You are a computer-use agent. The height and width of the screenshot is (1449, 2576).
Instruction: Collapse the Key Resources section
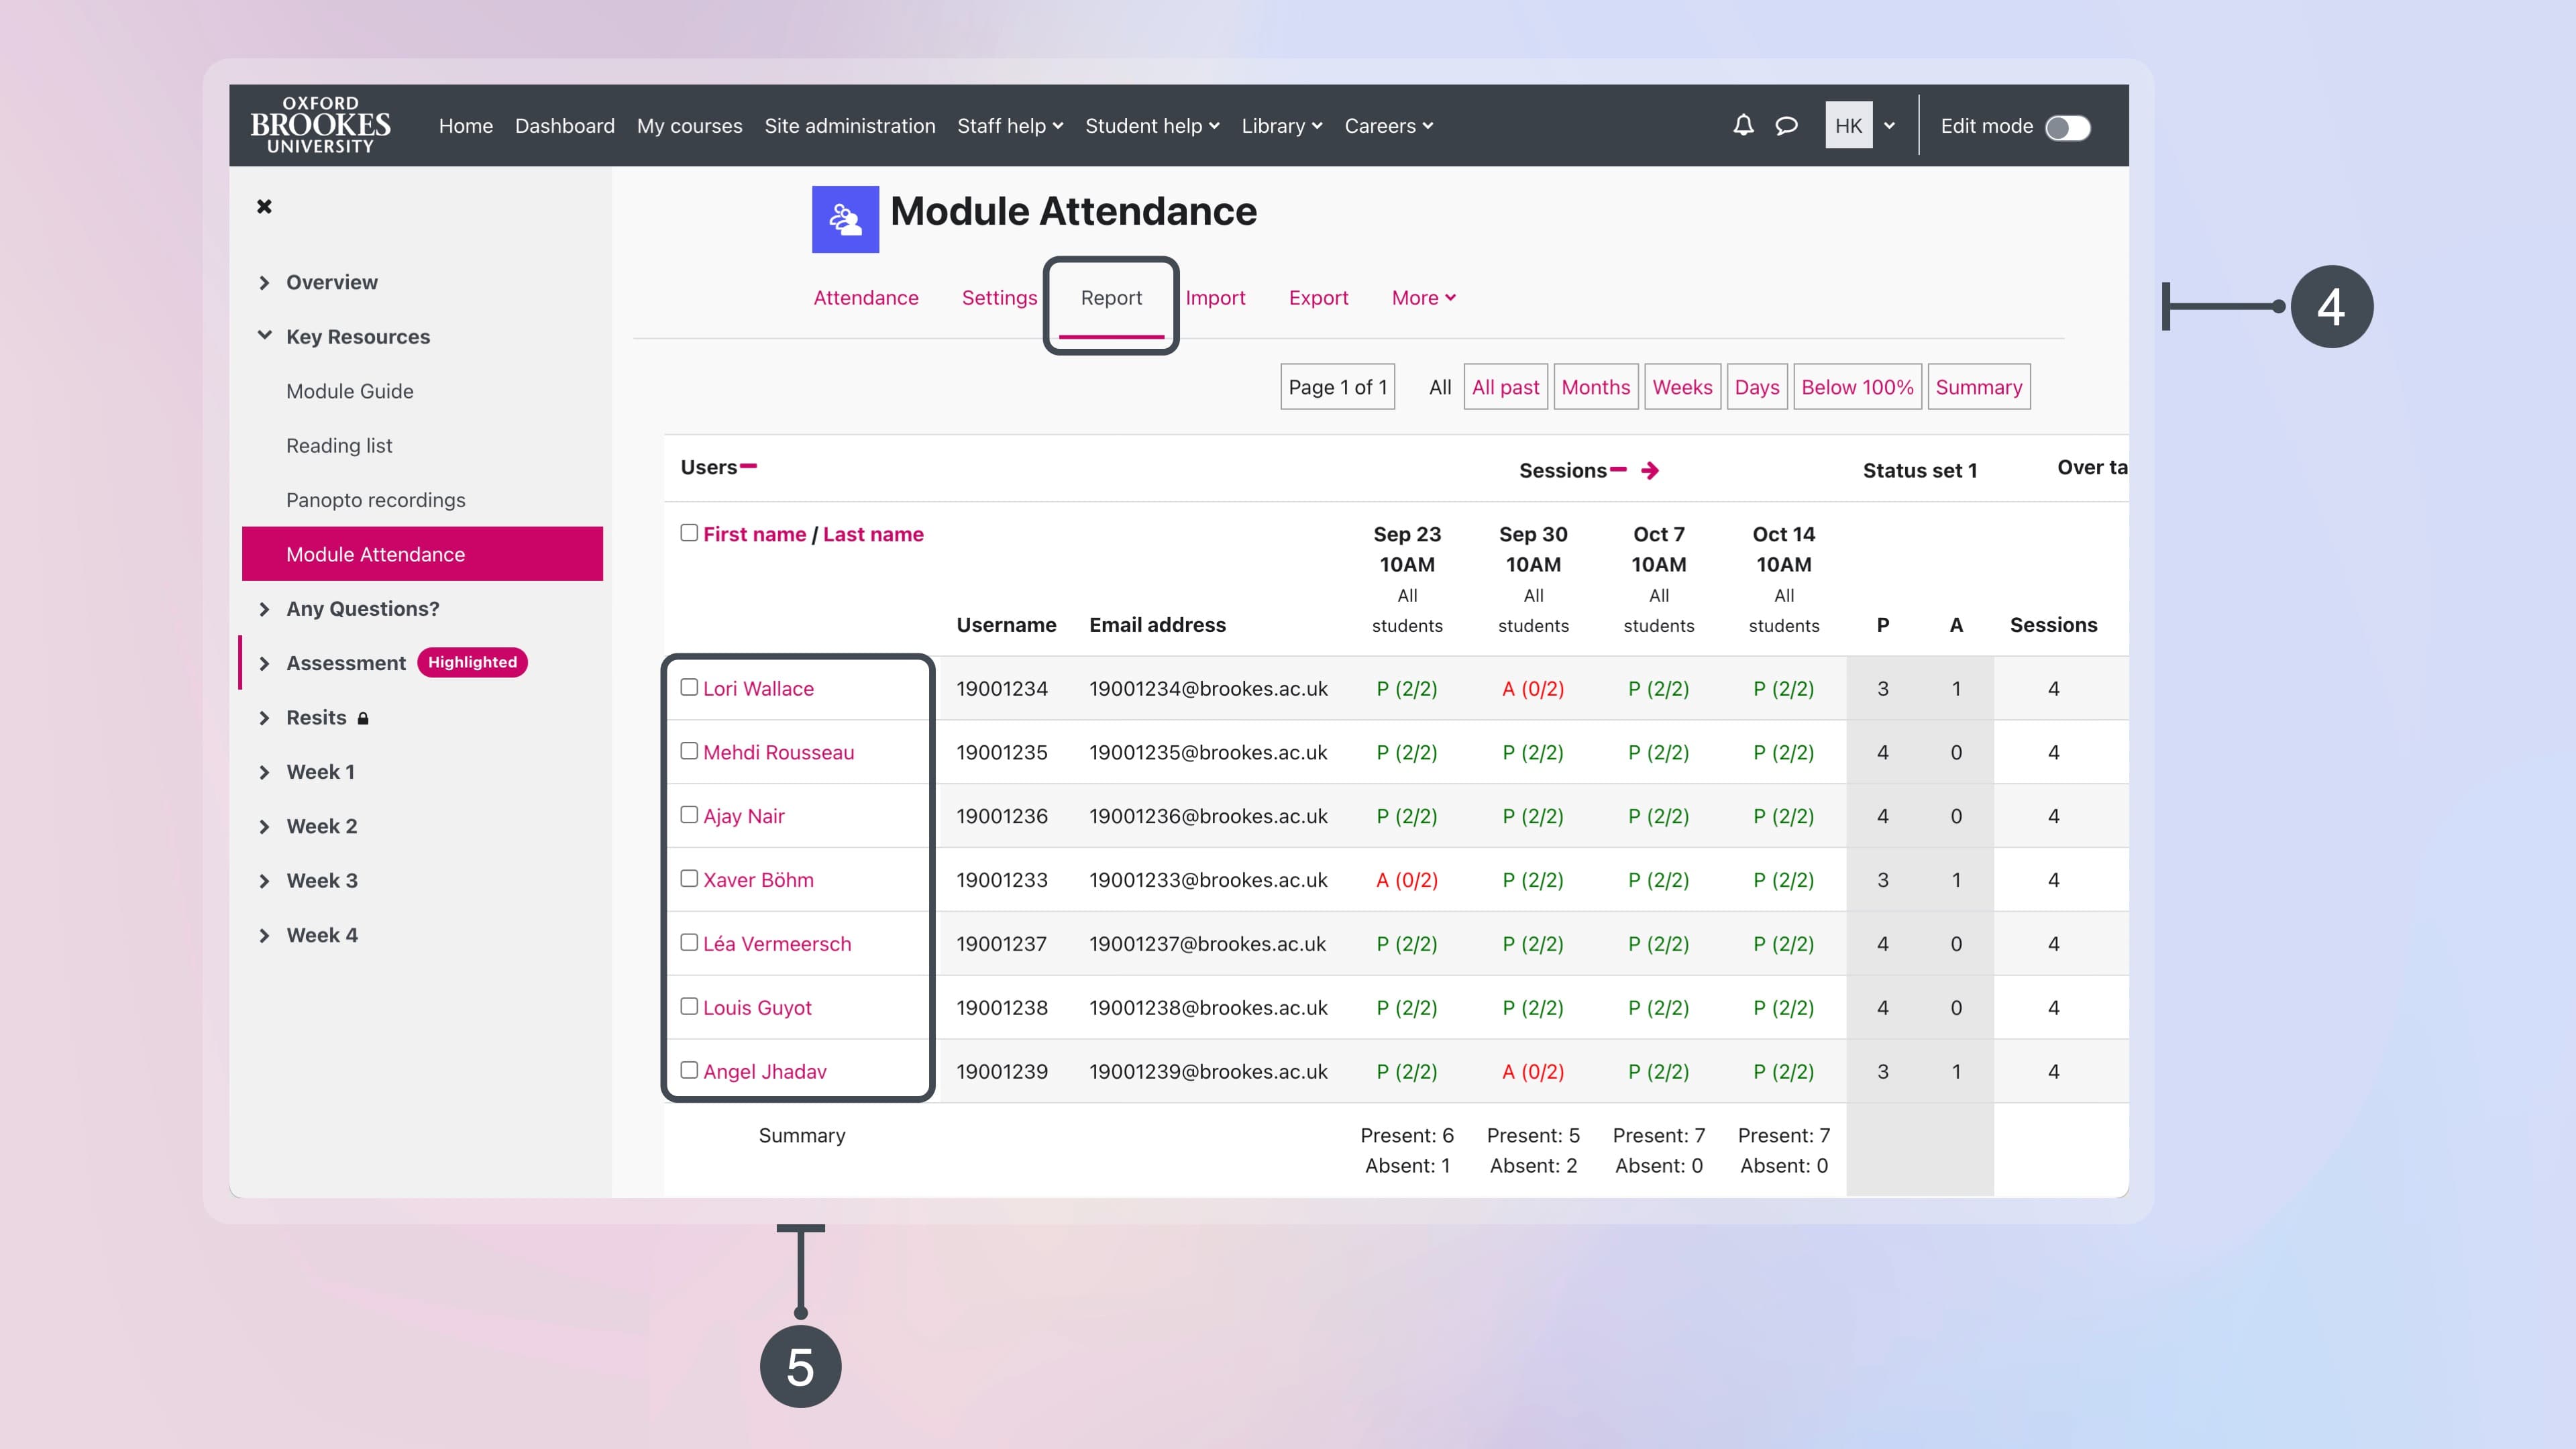264,336
